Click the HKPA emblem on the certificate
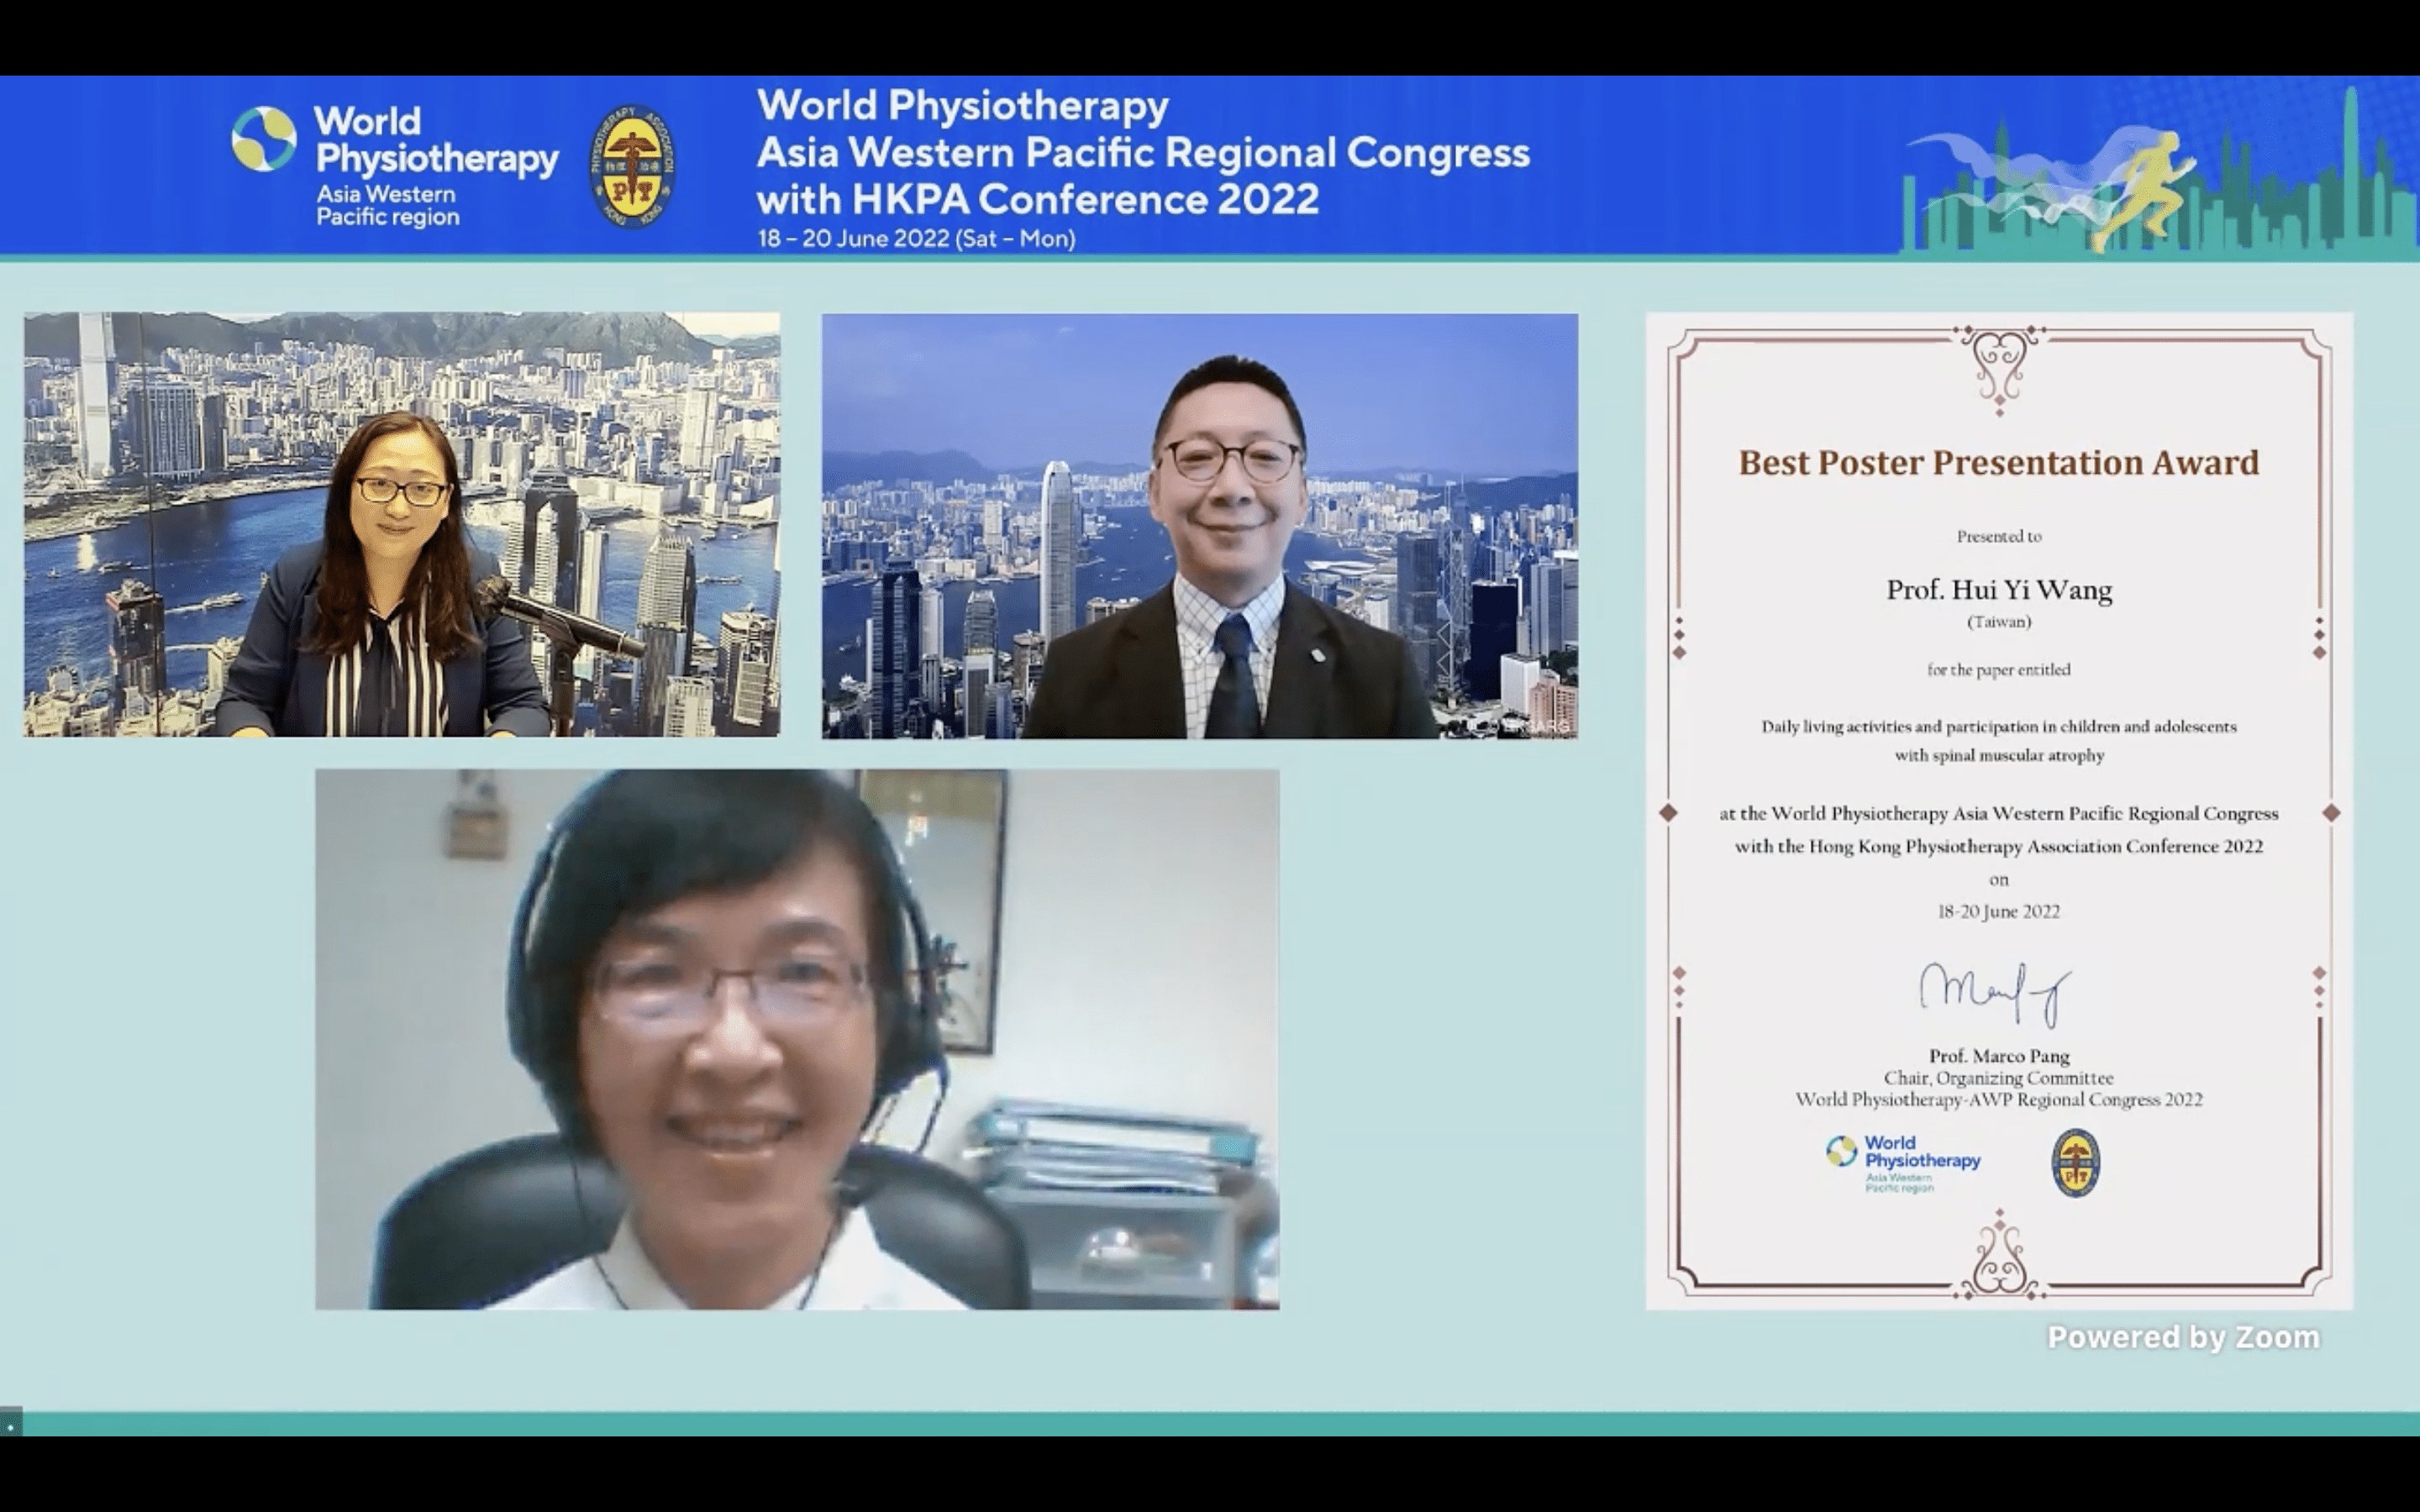Screen dimensions: 2420x1512 (2075, 1163)
